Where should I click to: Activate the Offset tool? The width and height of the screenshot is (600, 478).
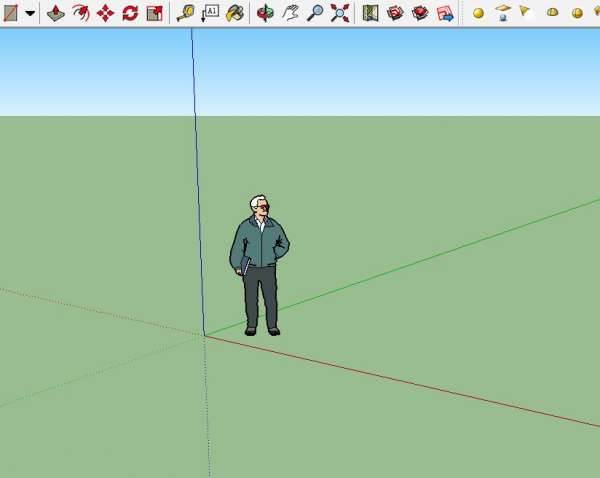81,13
